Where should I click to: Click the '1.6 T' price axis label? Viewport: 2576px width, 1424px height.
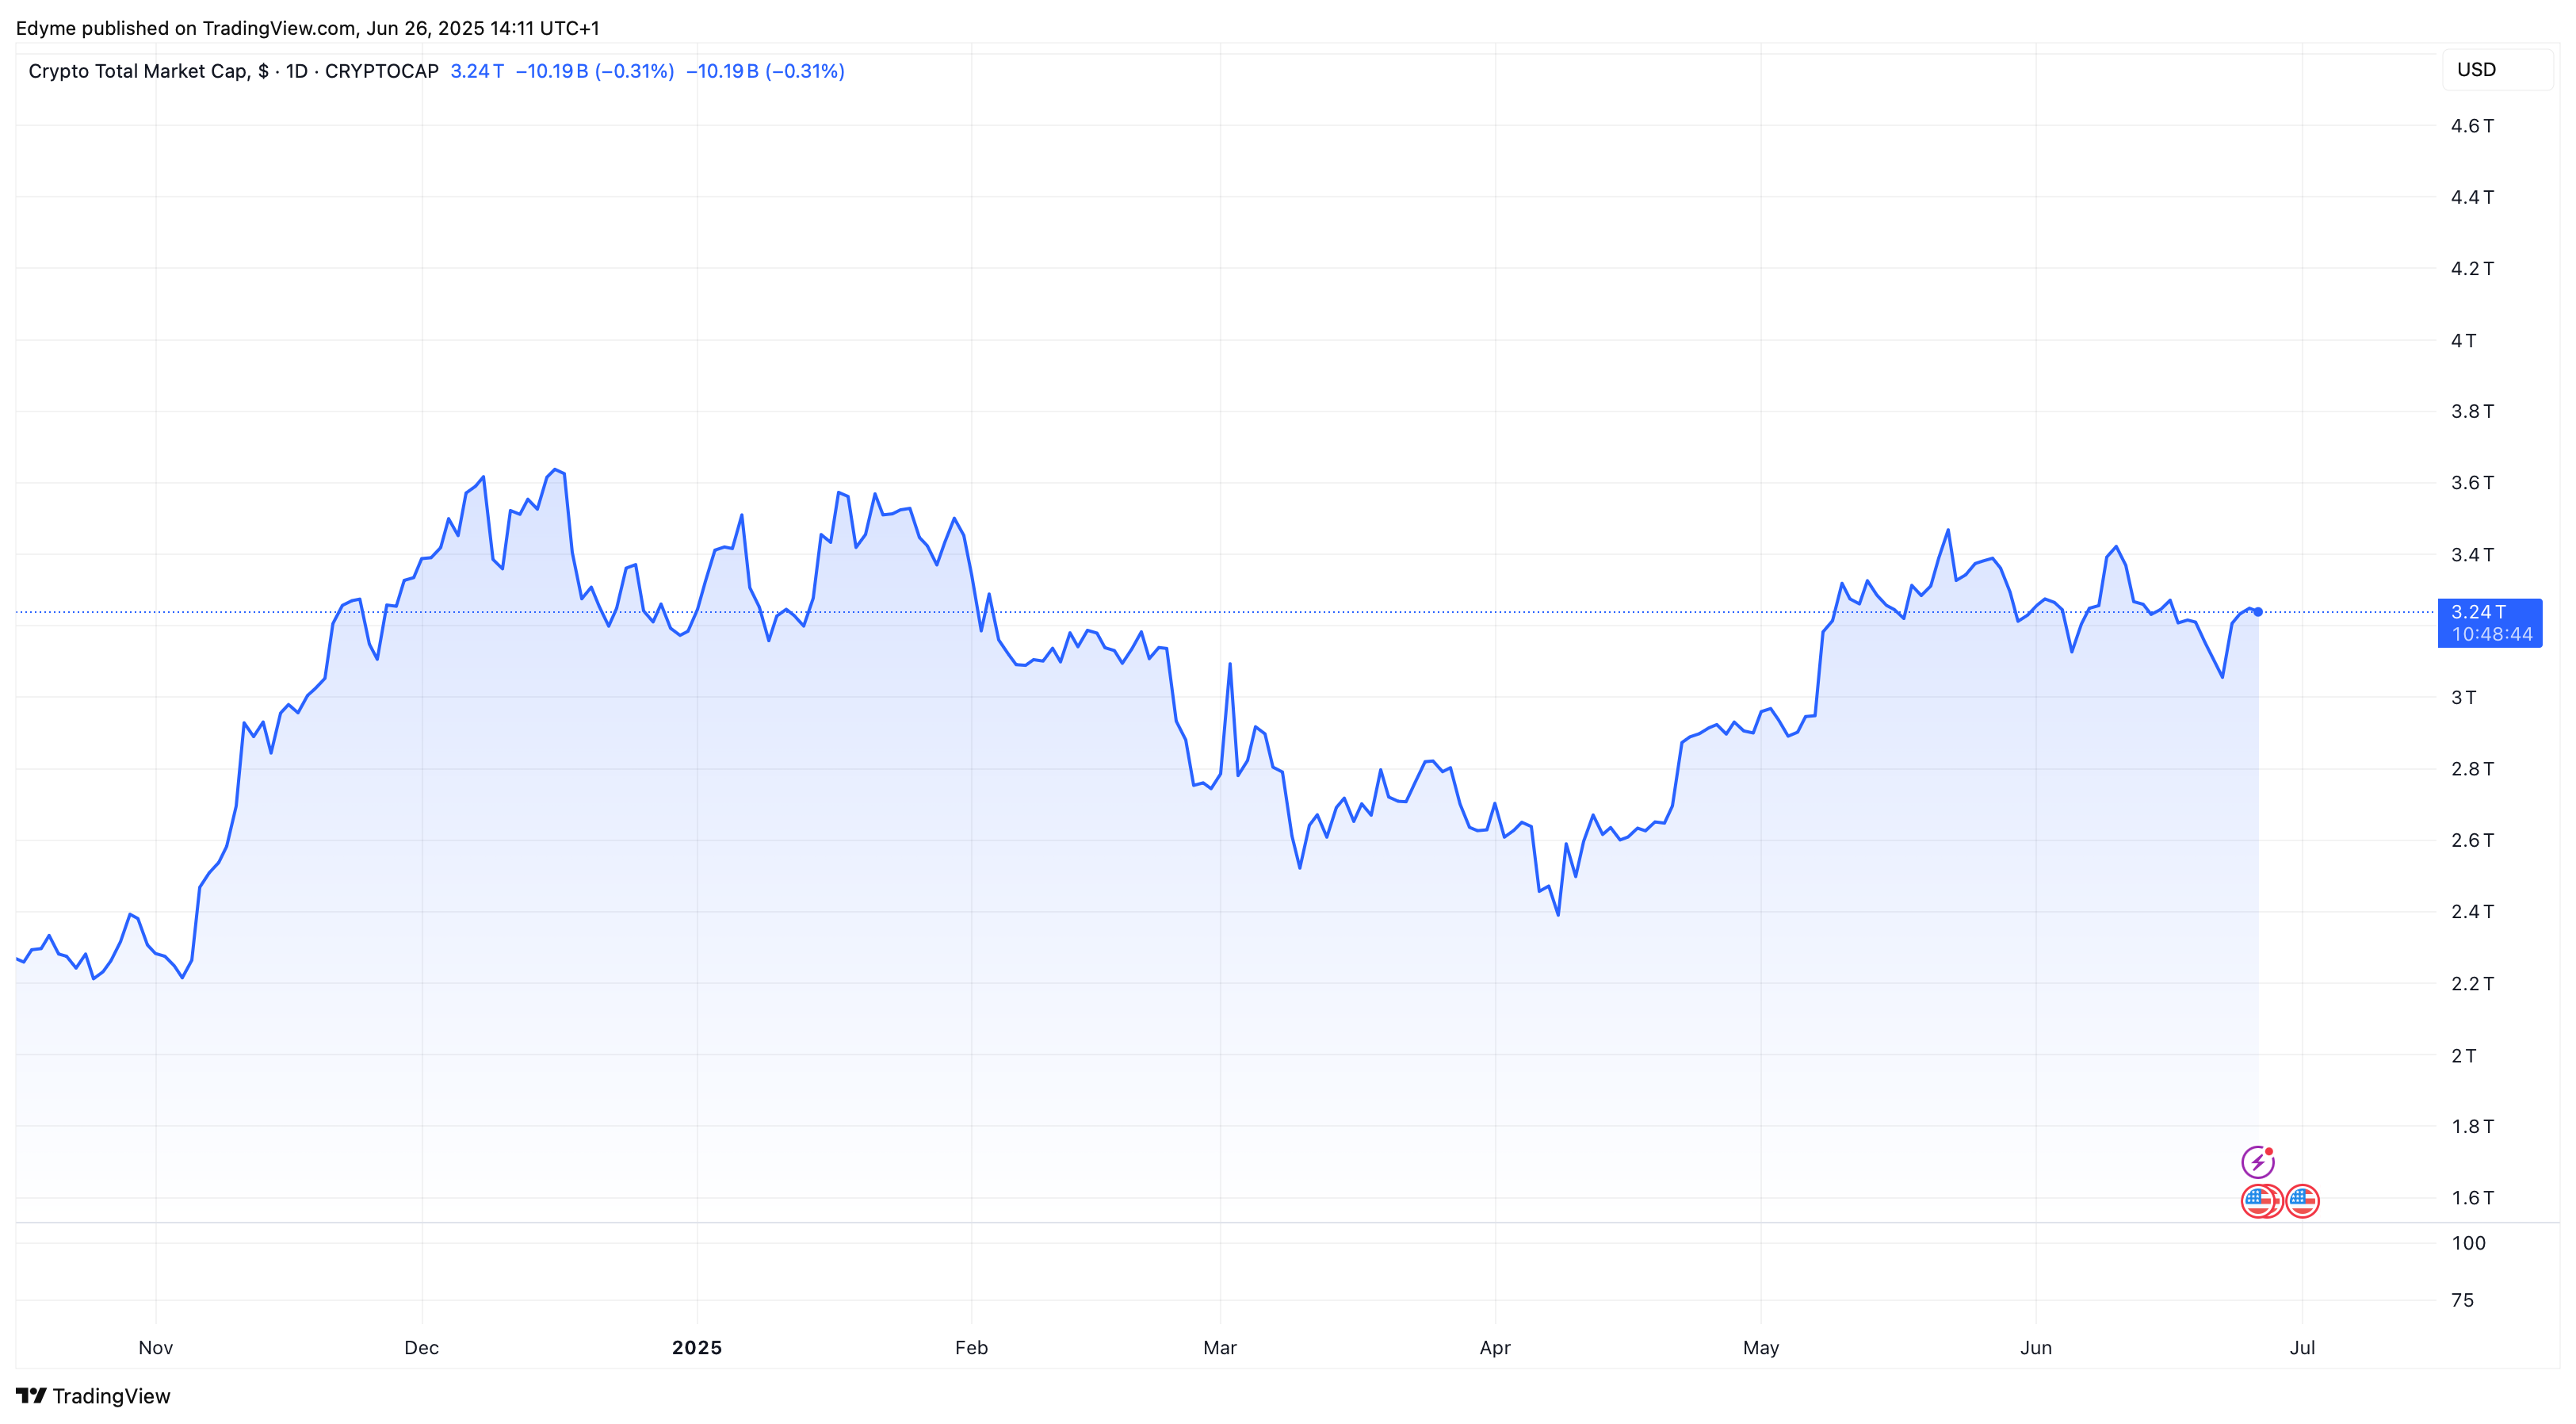(x=2472, y=1198)
